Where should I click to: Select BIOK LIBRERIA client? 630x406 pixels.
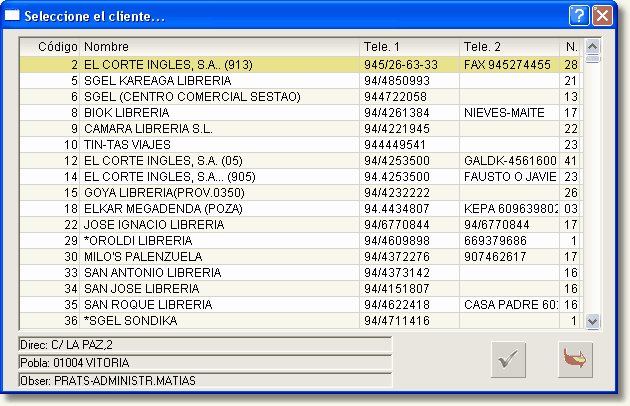coord(301,113)
